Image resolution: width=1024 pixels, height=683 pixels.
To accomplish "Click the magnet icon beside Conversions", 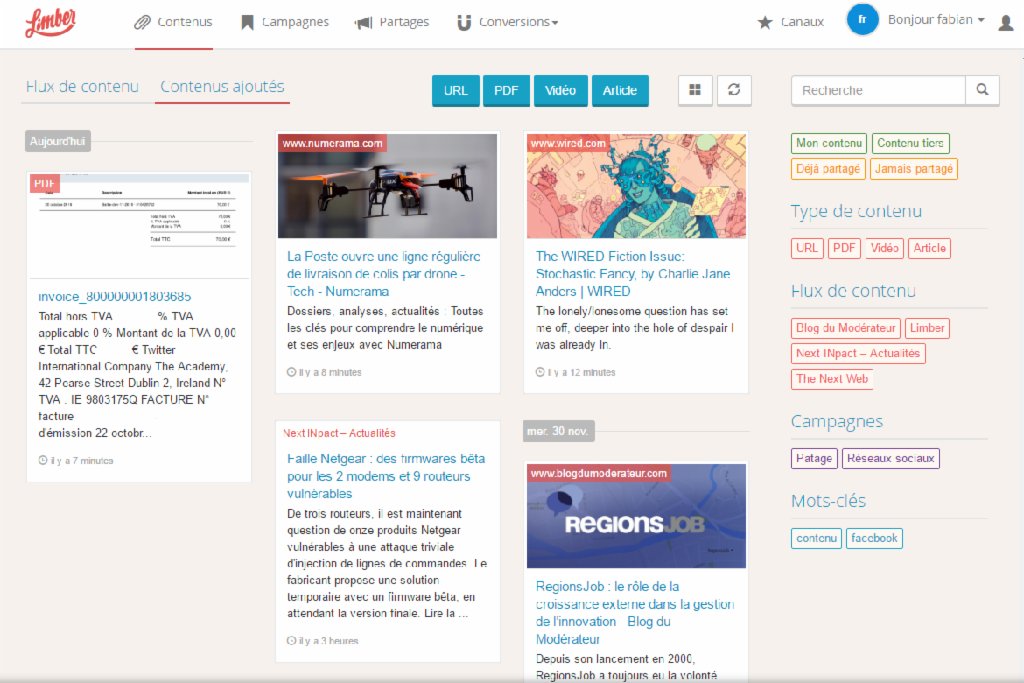I will (464, 23).
